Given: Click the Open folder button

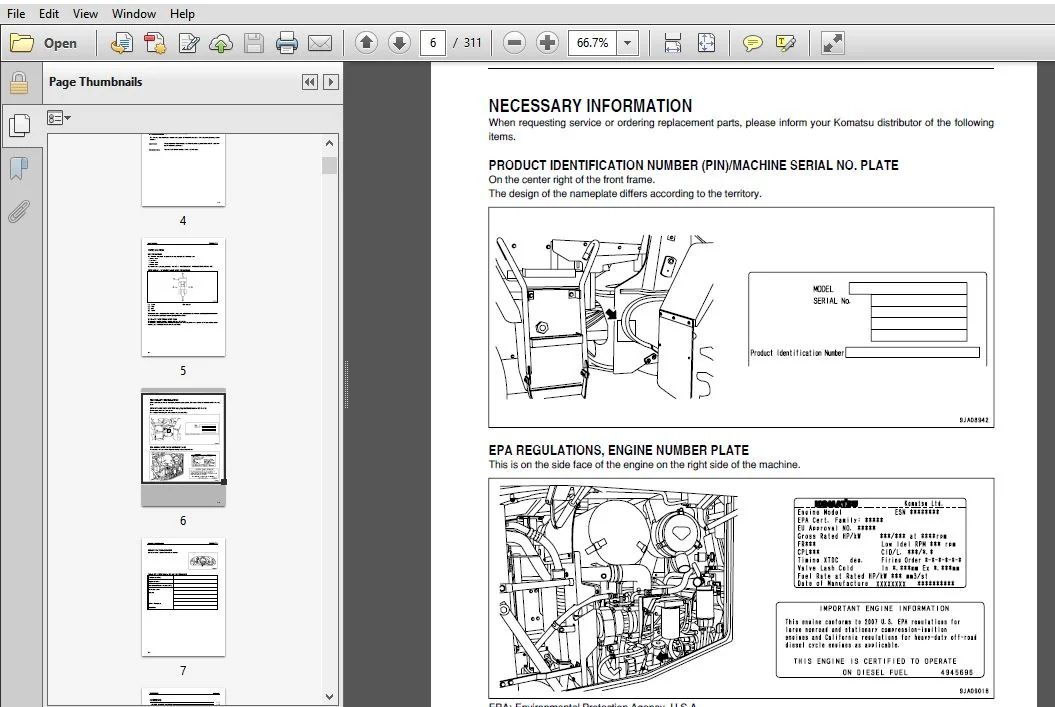Looking at the screenshot, I should coord(44,43).
